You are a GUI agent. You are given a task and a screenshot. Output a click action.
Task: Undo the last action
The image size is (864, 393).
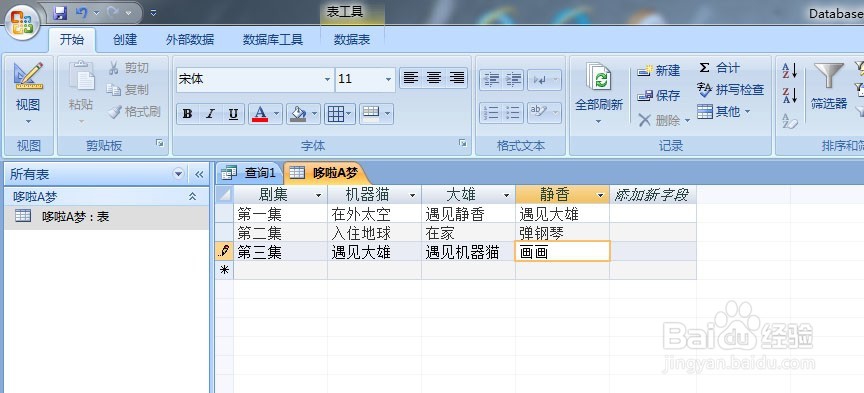[82, 12]
